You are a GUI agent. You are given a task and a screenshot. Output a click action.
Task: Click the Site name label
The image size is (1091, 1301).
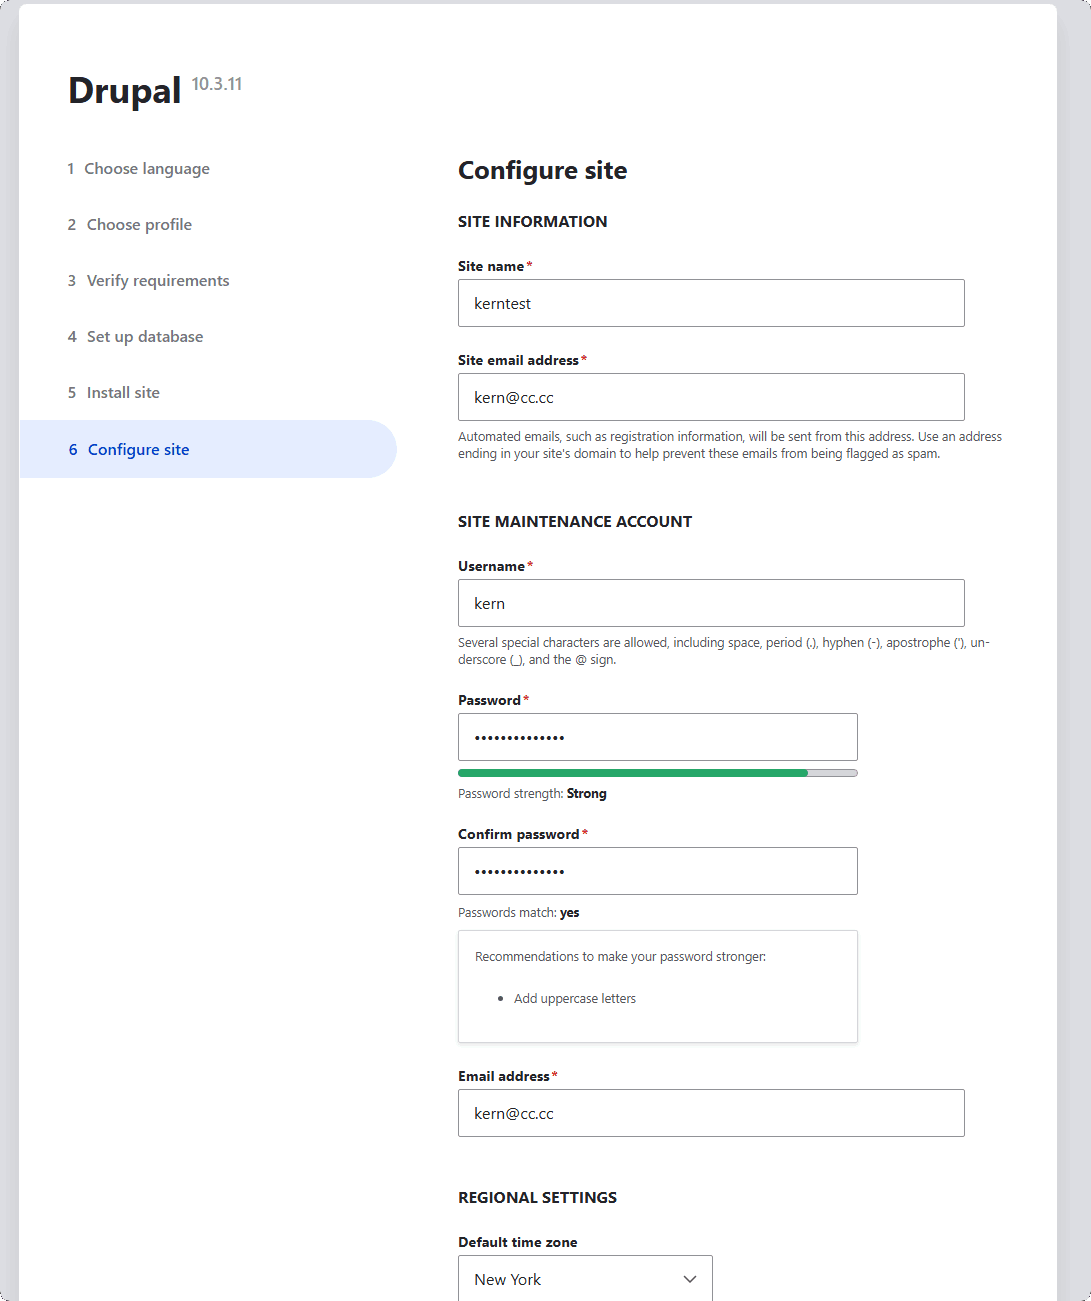click(491, 266)
